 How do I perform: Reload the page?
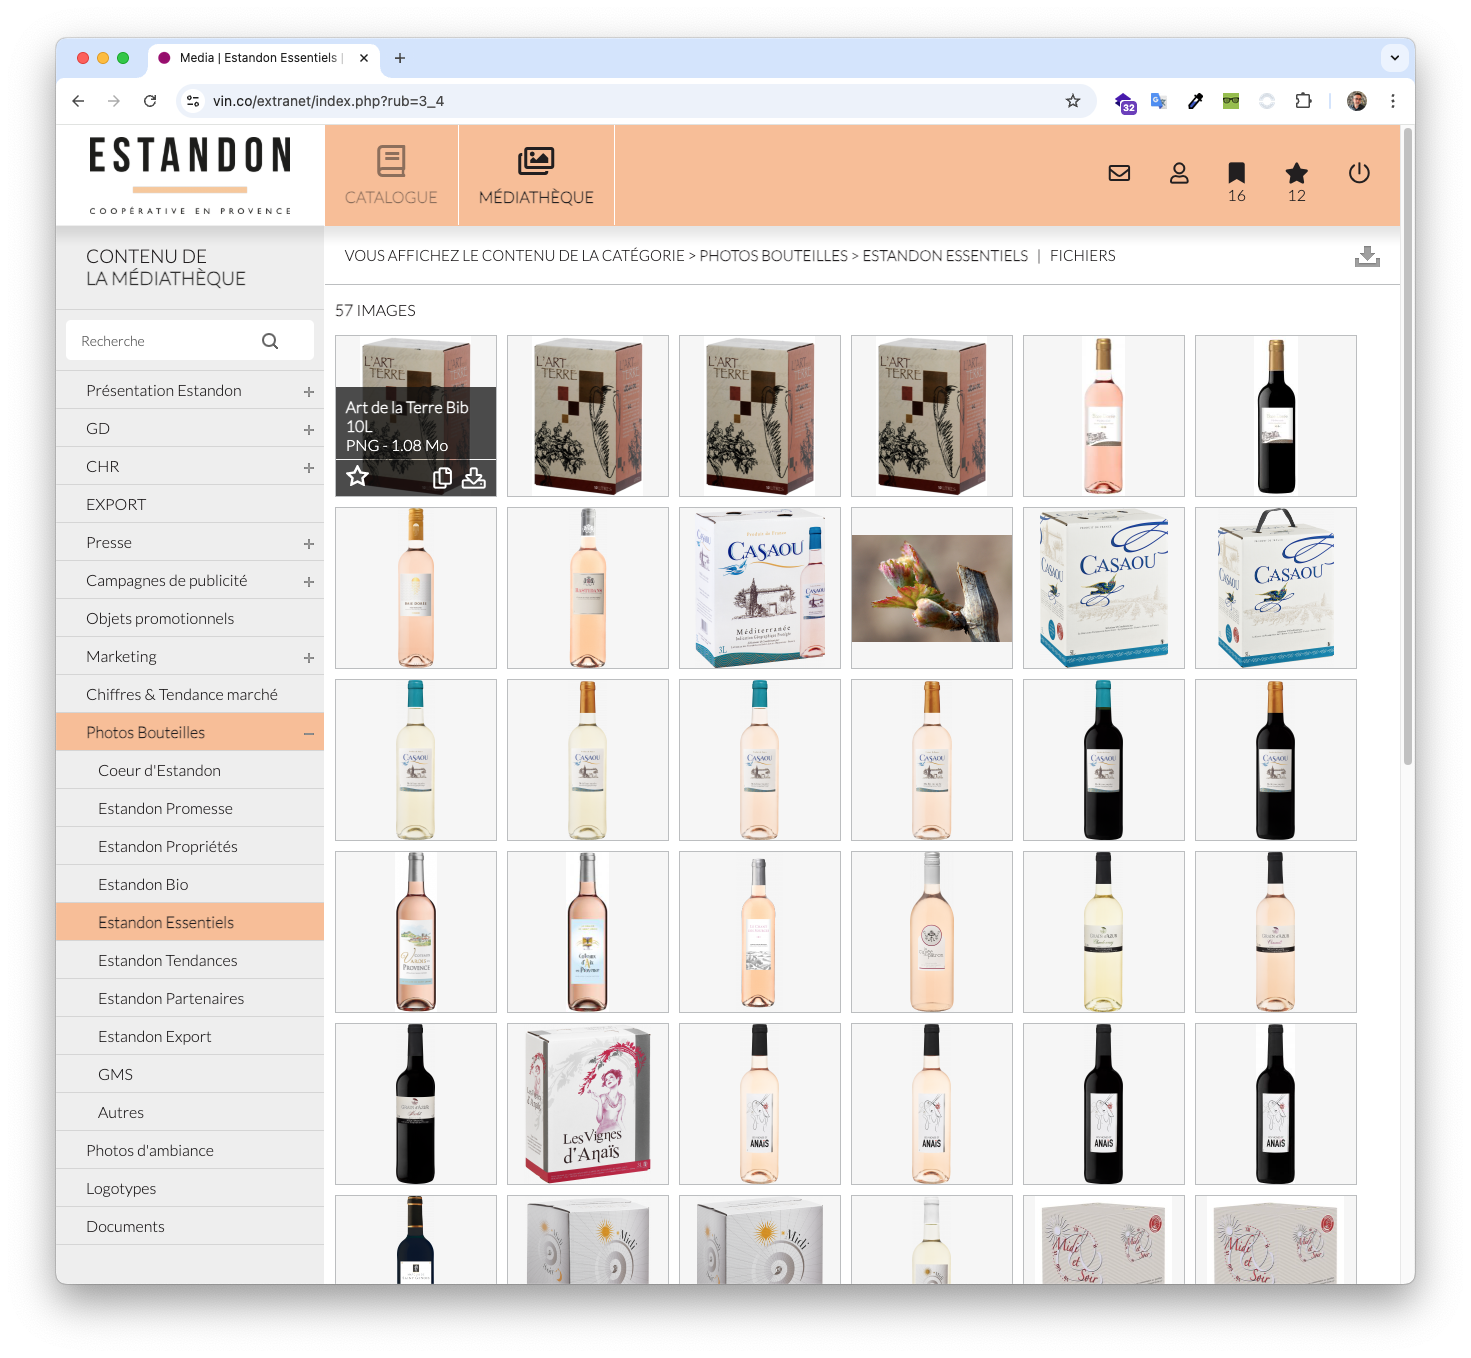coord(150,101)
